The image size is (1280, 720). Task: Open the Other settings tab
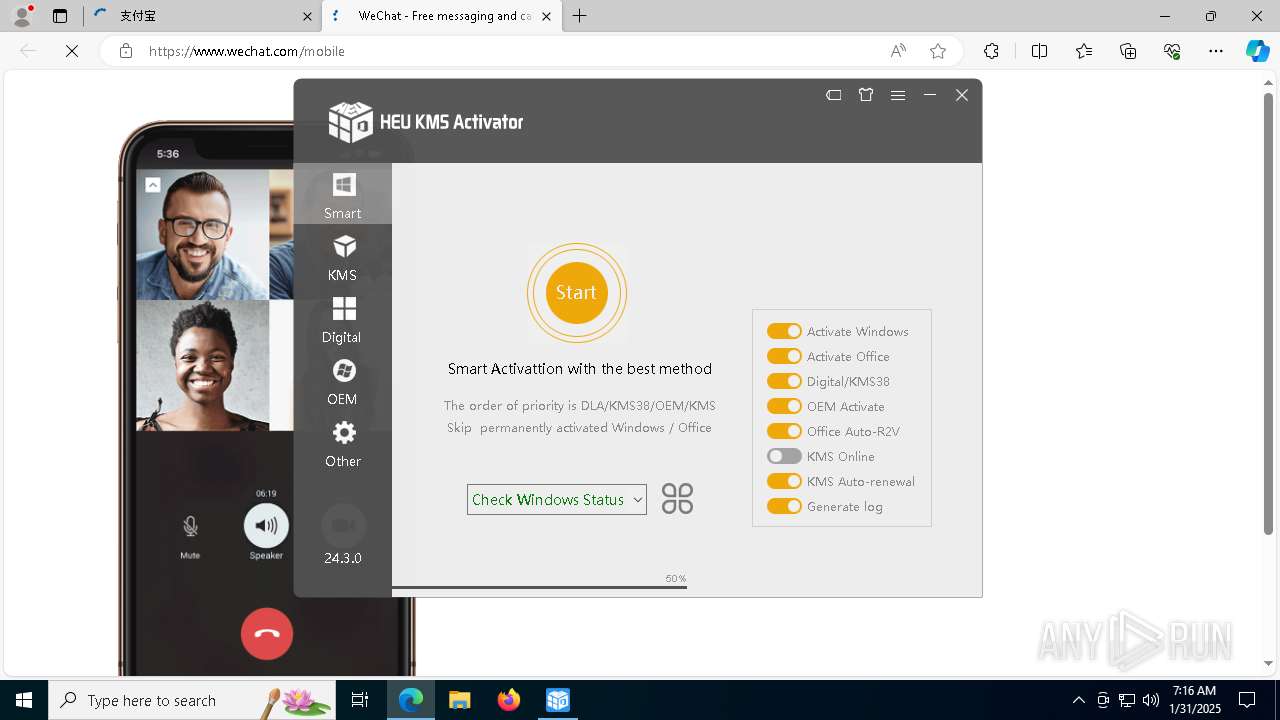[x=342, y=443]
